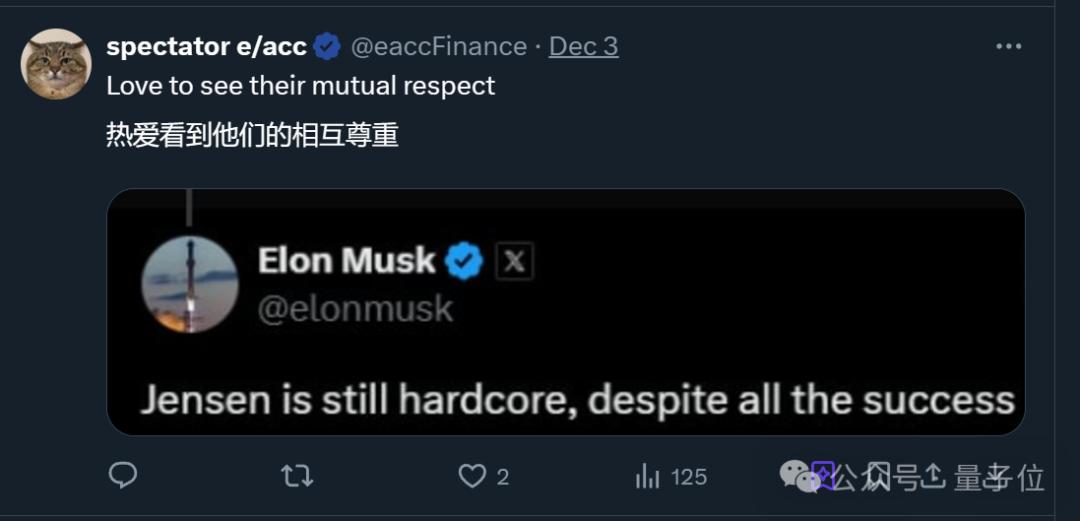This screenshot has width=1080, height=521.
Task: Click Elon Musk's blue verified checkmark
Action: (464, 261)
